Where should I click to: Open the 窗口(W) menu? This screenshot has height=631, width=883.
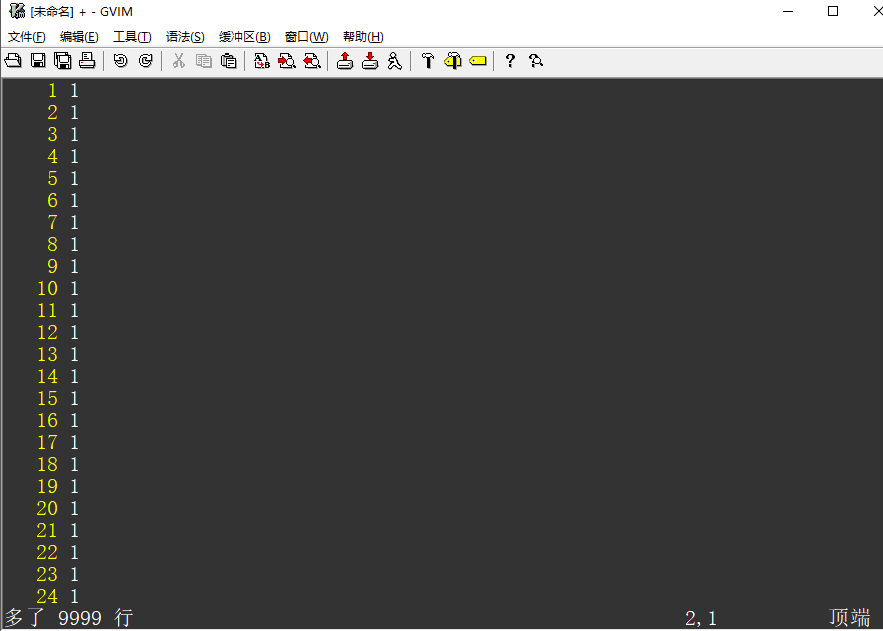(306, 37)
